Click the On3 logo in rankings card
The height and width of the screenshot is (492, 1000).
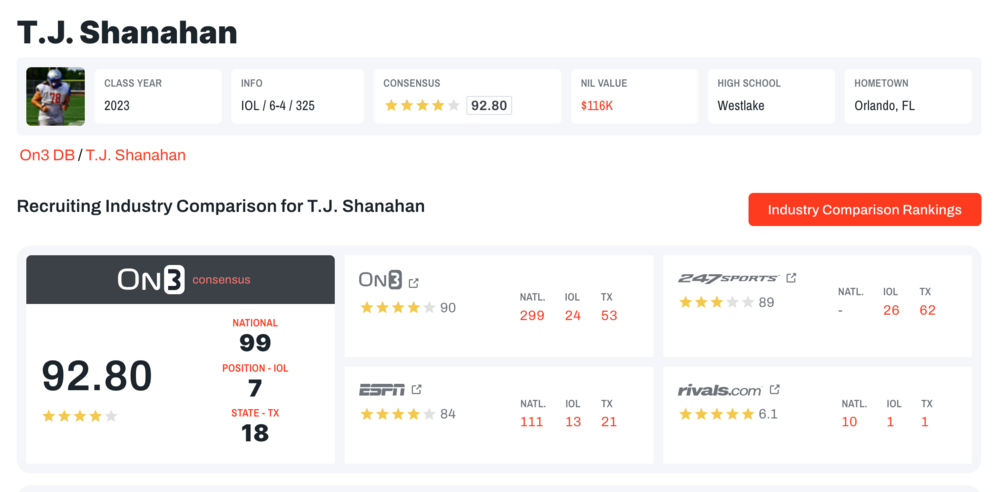click(380, 281)
